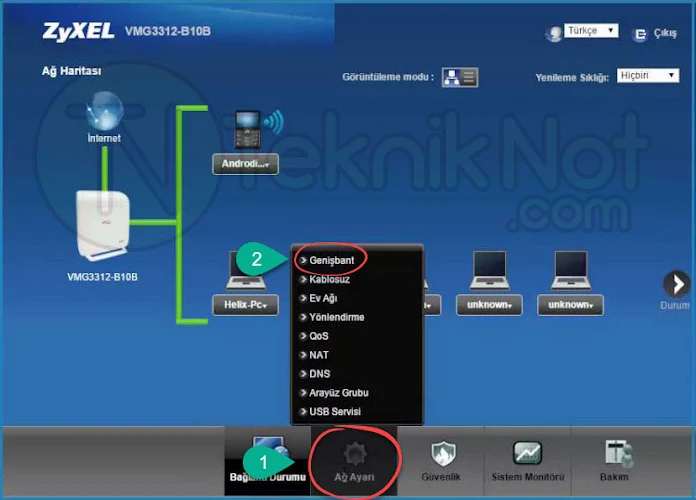Click the Internet globe icon
696x500 pixels.
tap(104, 111)
